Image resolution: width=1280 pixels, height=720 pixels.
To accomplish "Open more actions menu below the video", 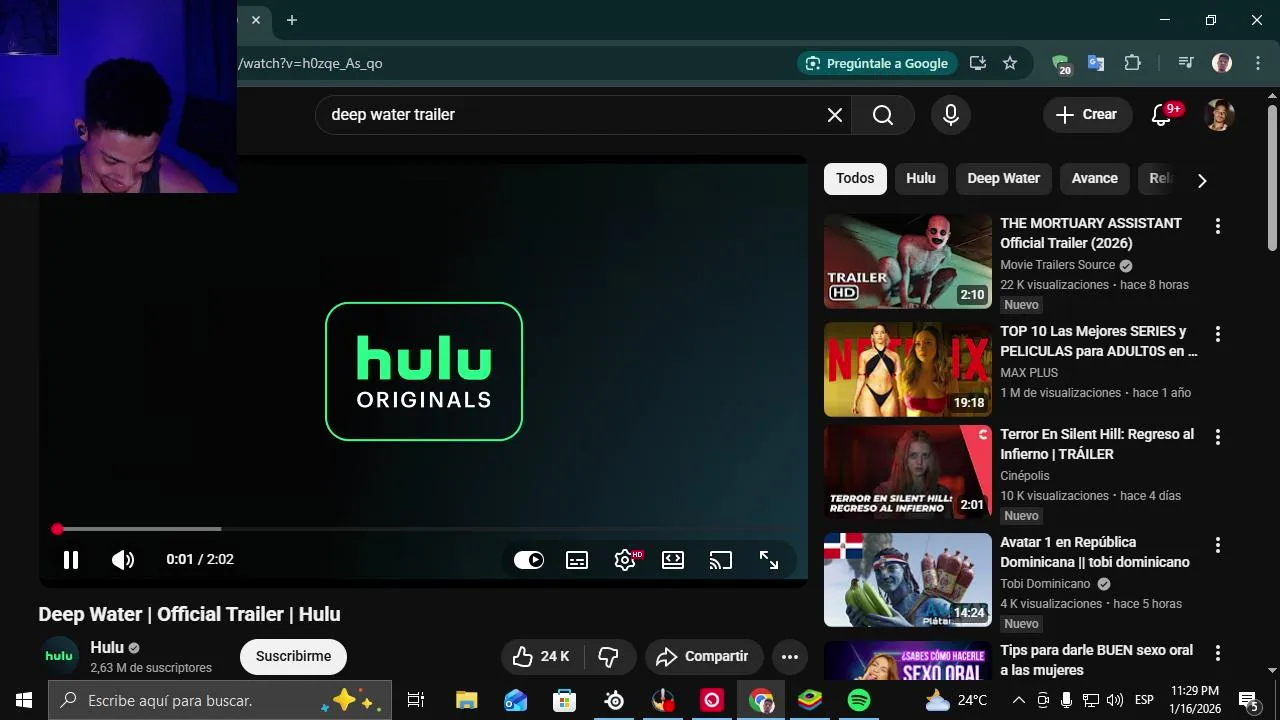I will coord(789,657).
